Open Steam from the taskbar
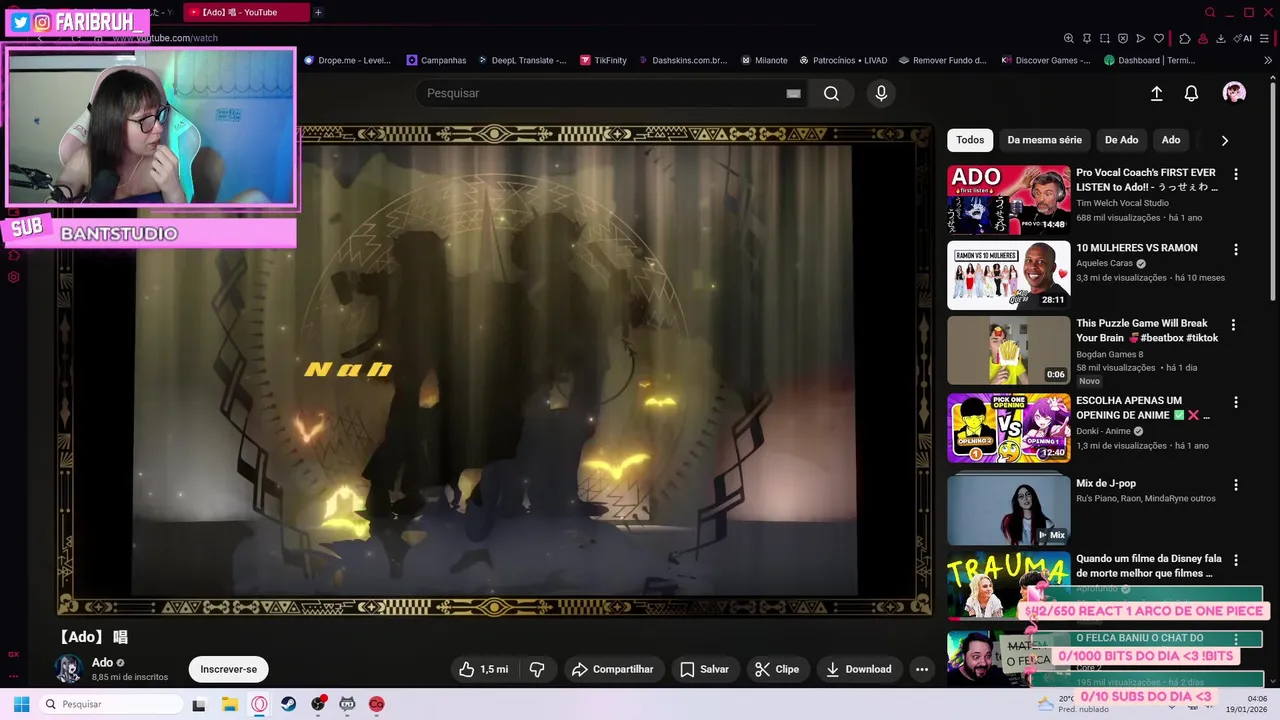This screenshot has height=720, width=1280. click(288, 704)
